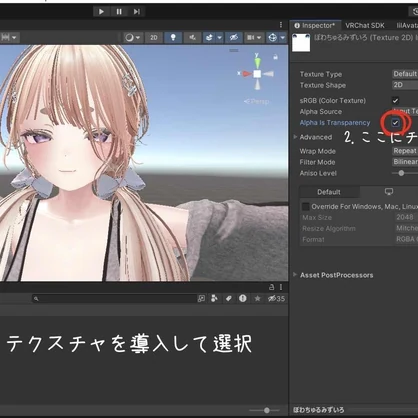Click the Favorites star icon
Screen dimensions: 418x418
coord(257,299)
